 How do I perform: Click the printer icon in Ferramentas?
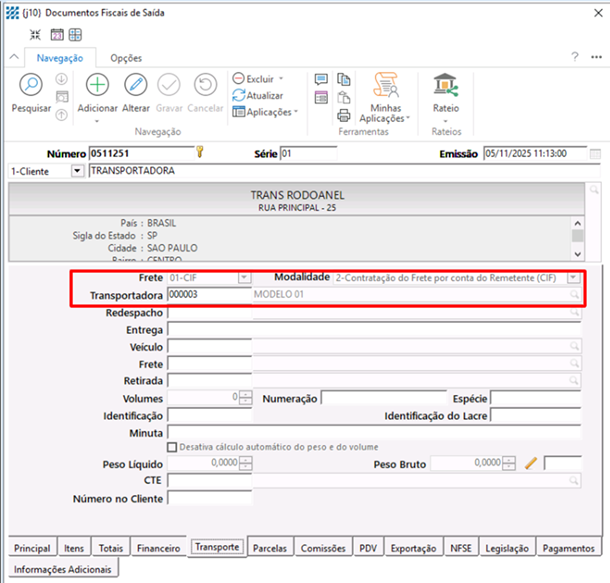click(343, 114)
